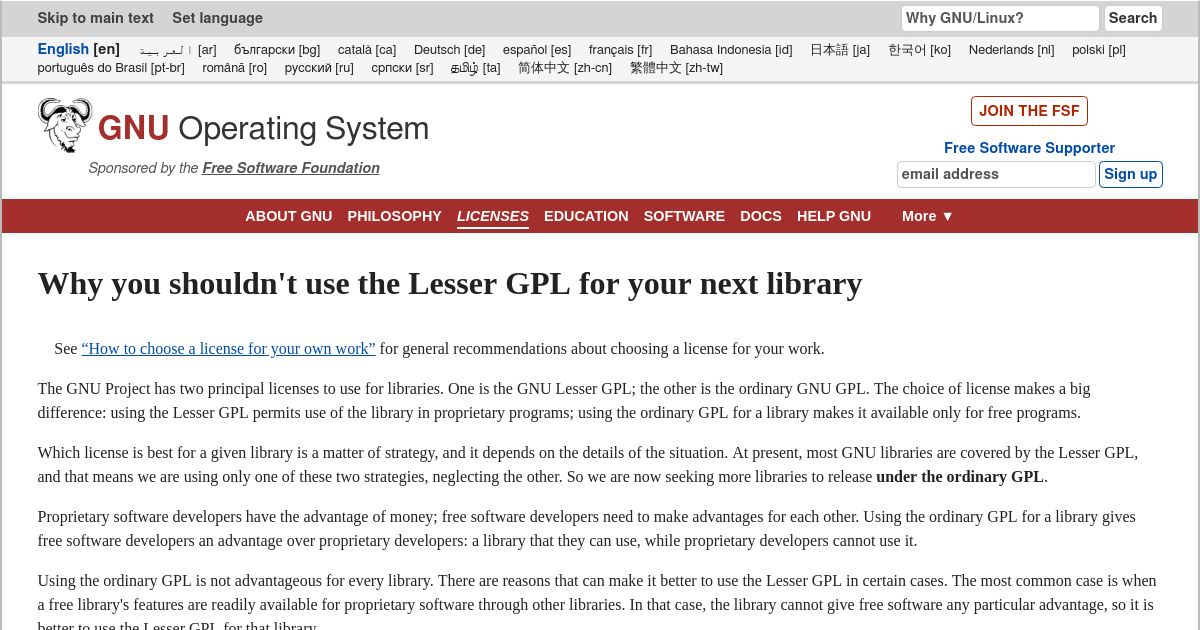The width and height of the screenshot is (1200, 630).
Task: Go to the Philosophy section
Action: [394, 216]
